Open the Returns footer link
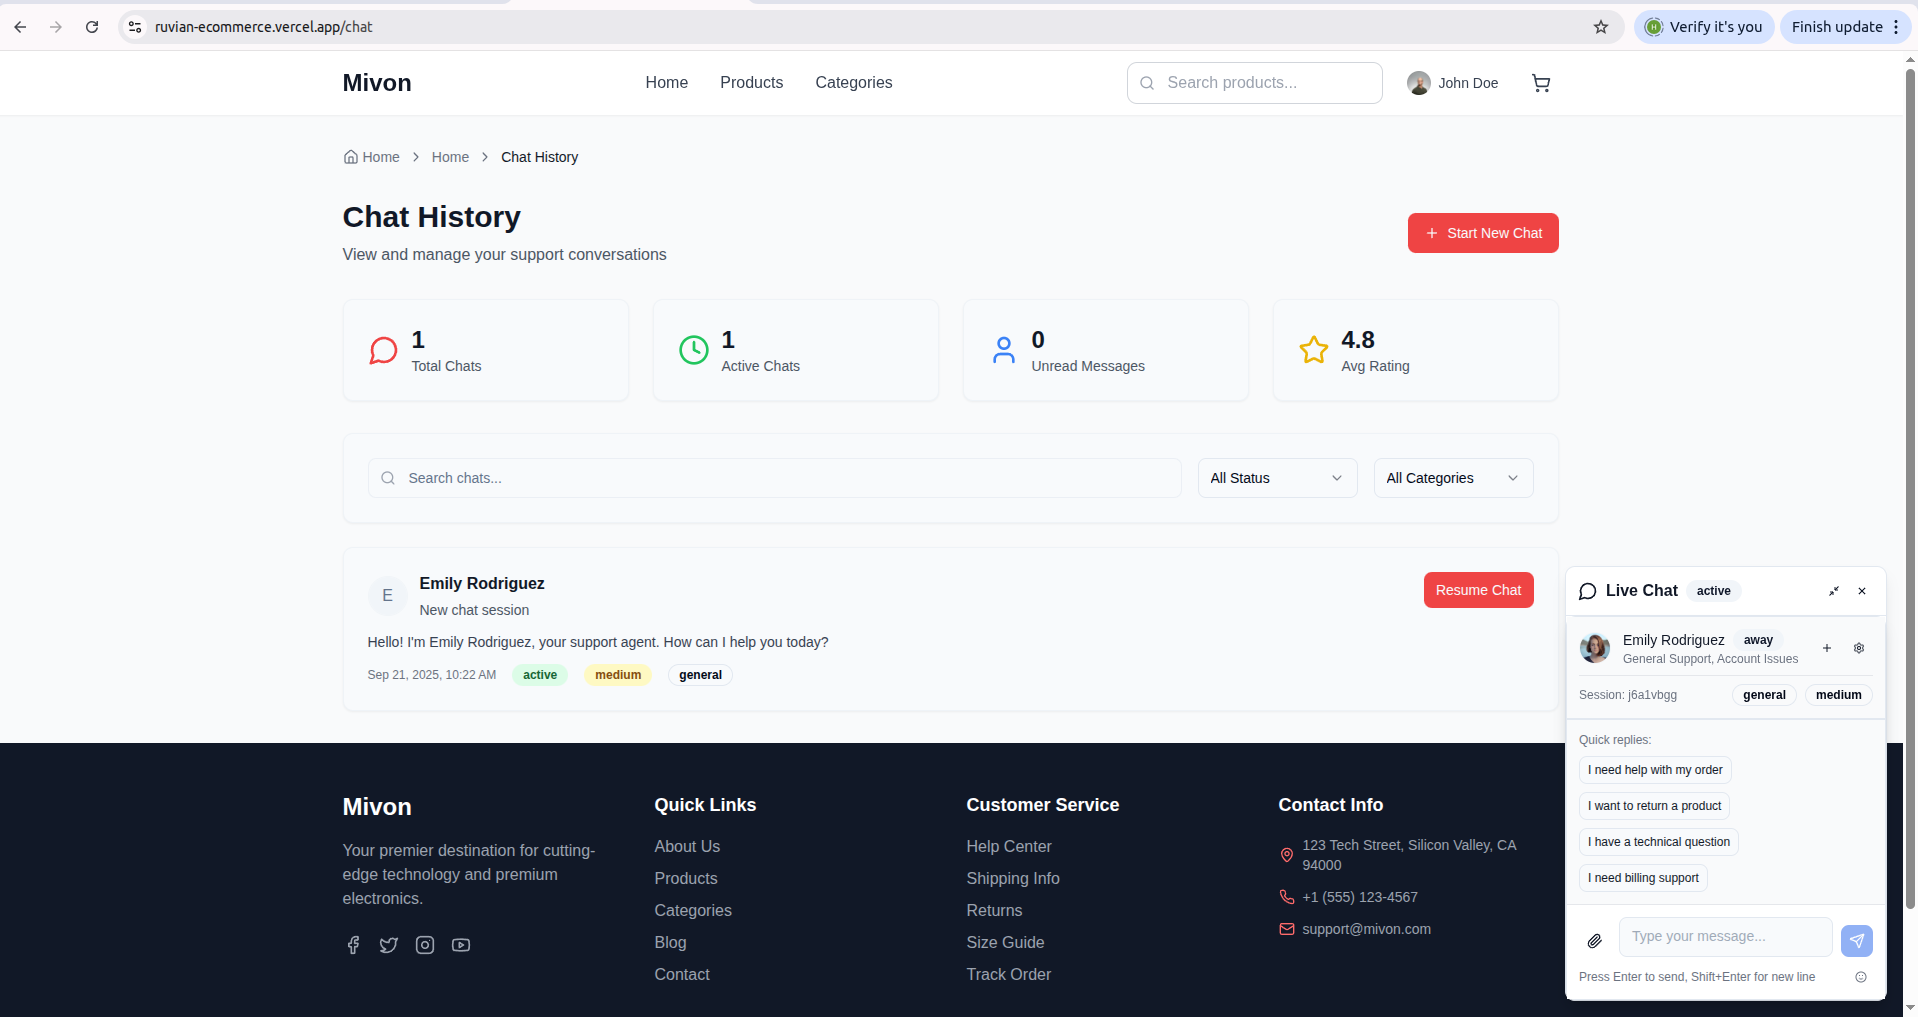Image resolution: width=1918 pixels, height=1017 pixels. point(994,910)
